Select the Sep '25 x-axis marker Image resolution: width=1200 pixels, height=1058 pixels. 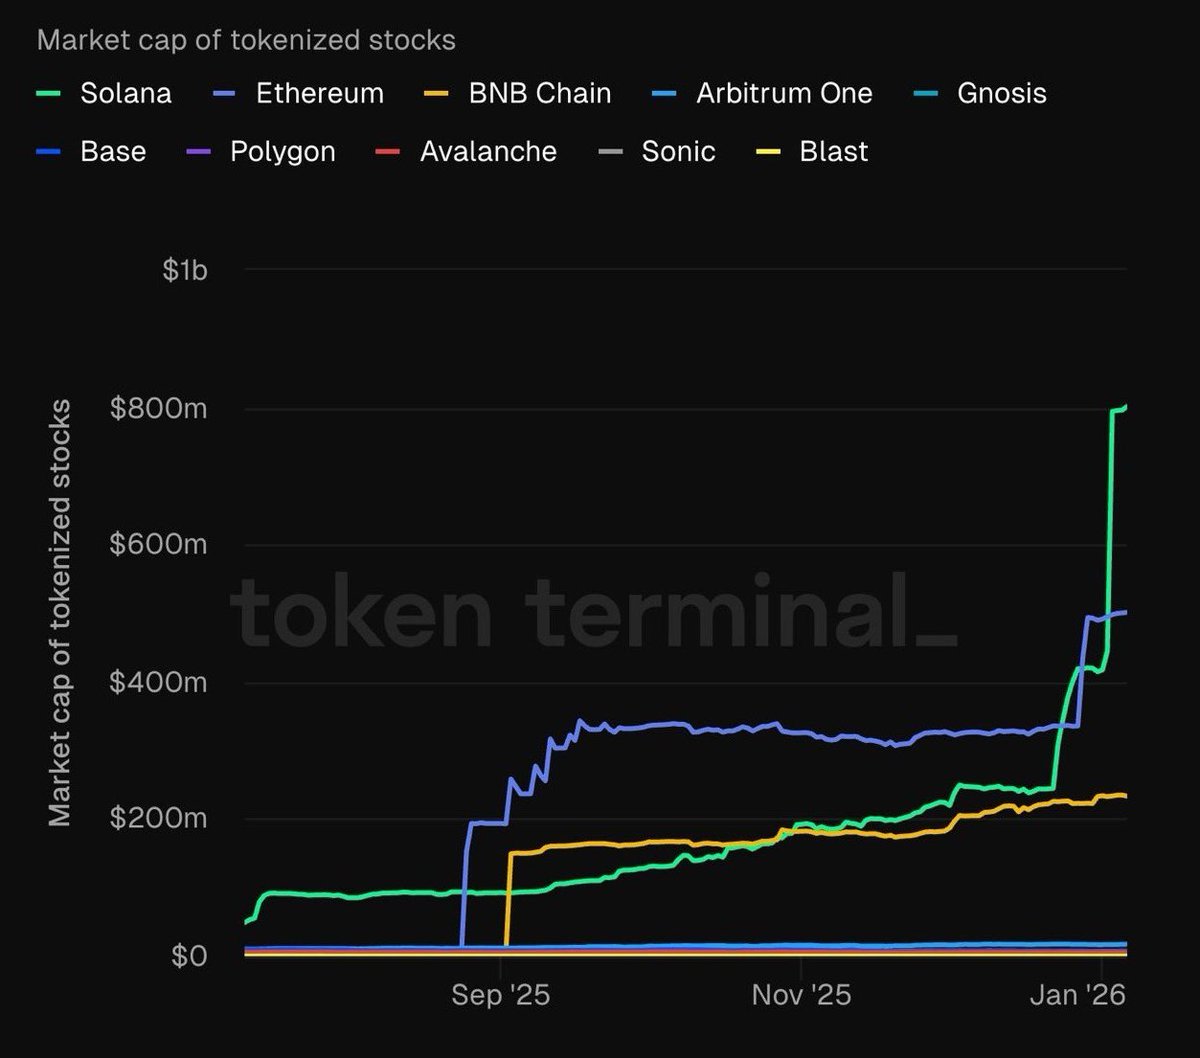[500, 995]
